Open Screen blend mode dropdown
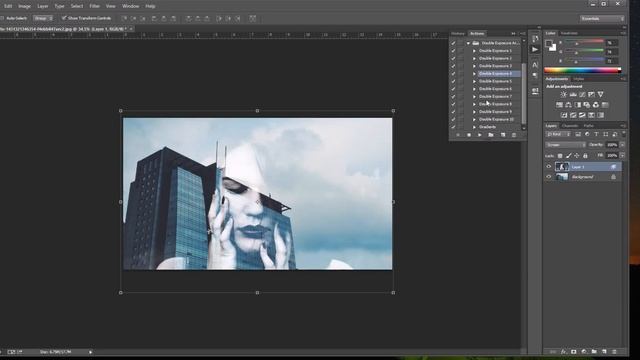 (x=565, y=145)
